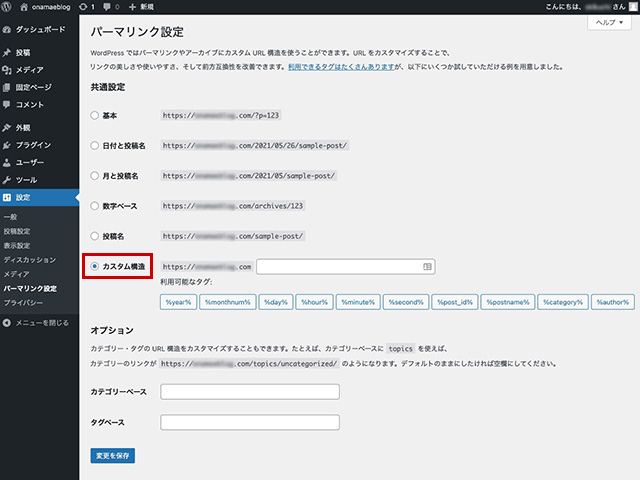
Task: Insert the %monthnum% tag button
Action: tap(228, 302)
